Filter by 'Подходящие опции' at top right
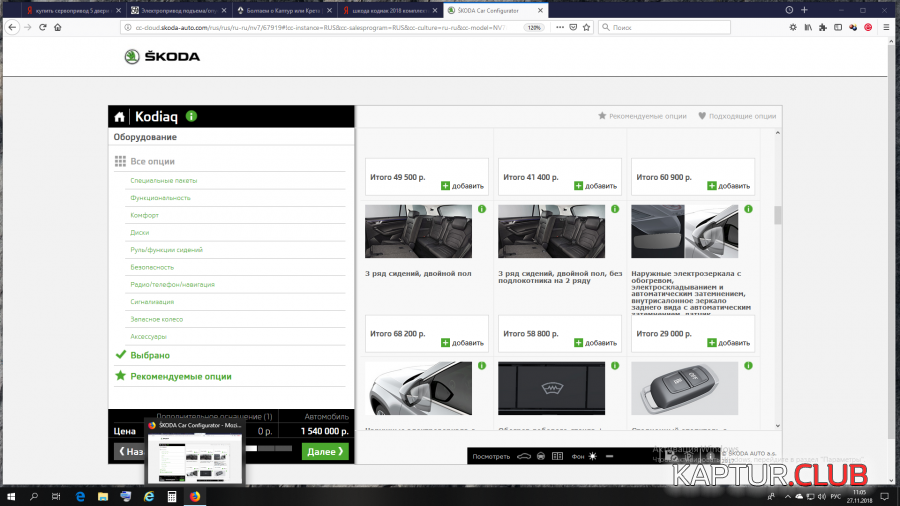 click(737, 116)
